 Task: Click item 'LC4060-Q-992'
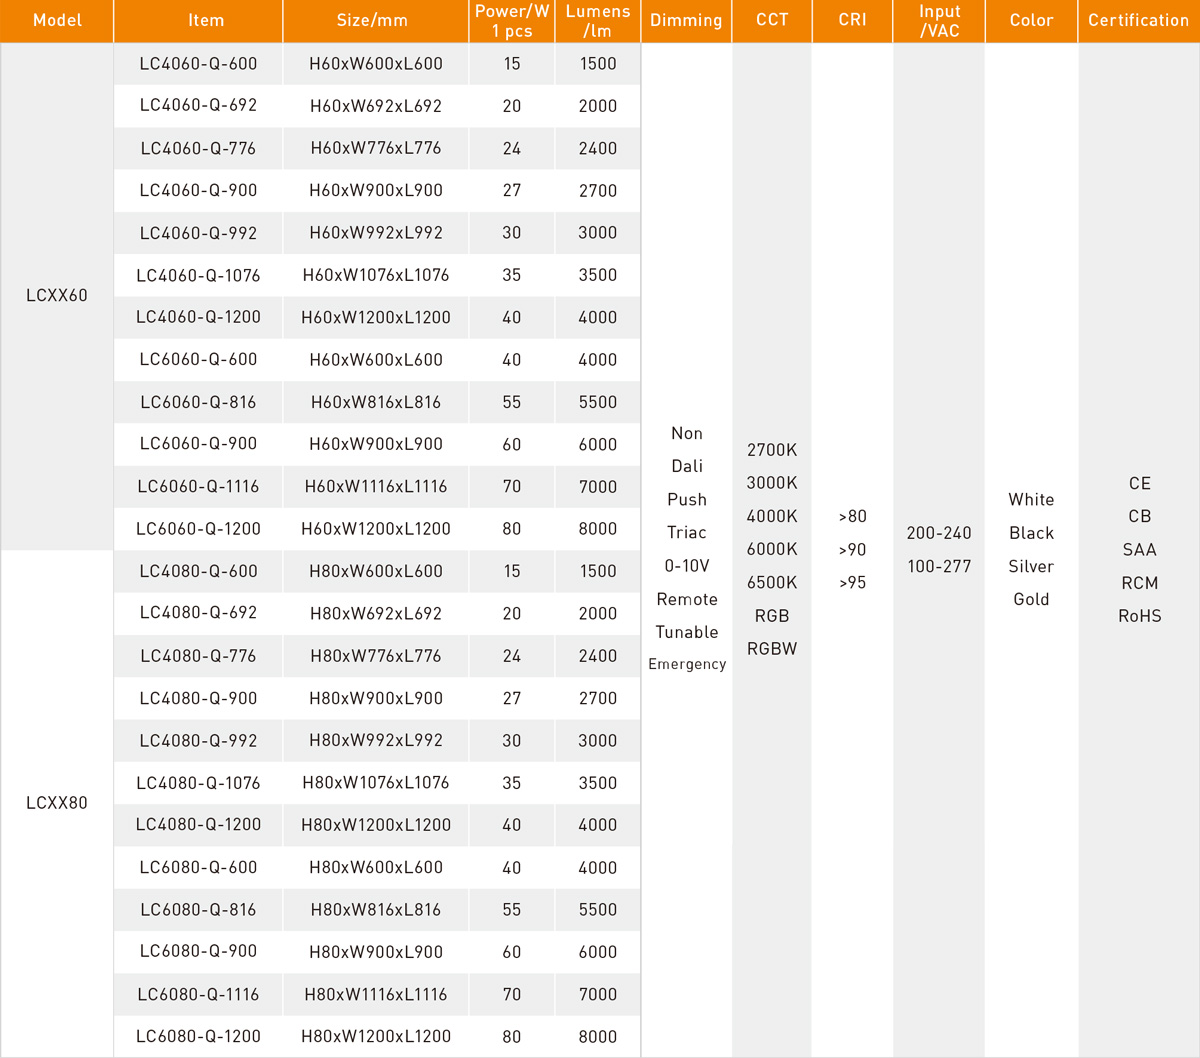click(199, 233)
